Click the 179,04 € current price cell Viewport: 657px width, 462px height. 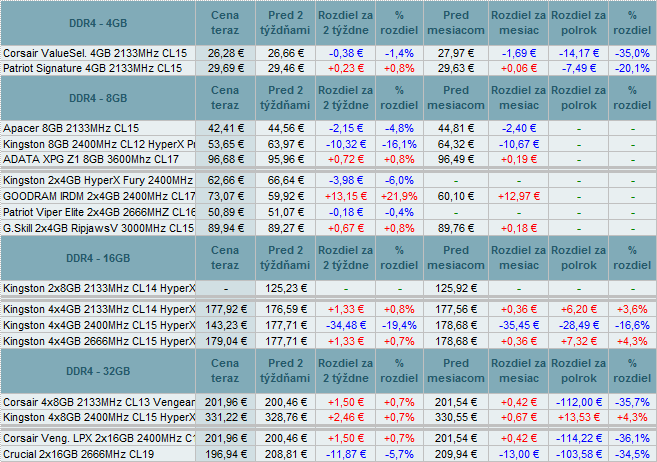pyautogui.click(x=225, y=341)
